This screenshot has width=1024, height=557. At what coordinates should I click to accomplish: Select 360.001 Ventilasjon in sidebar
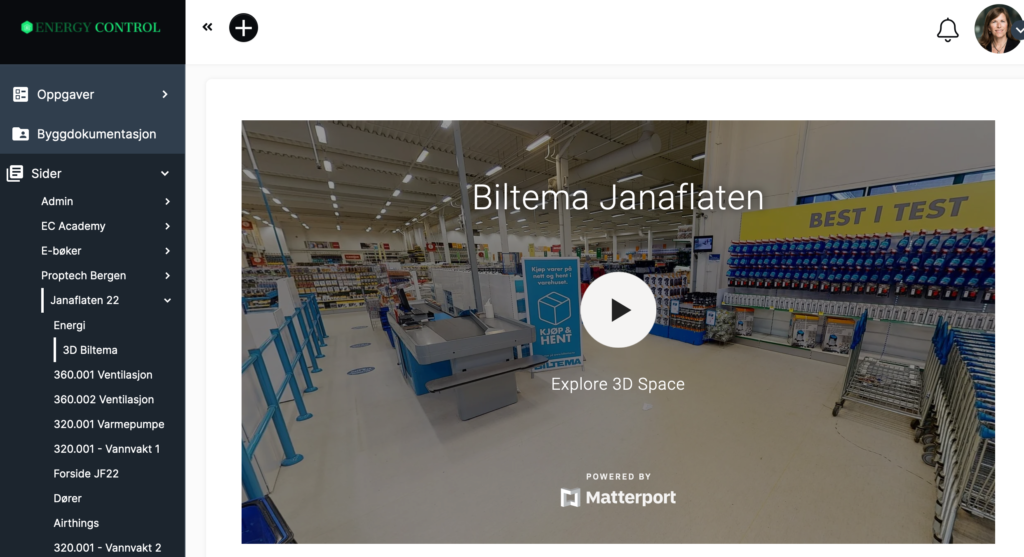(103, 375)
